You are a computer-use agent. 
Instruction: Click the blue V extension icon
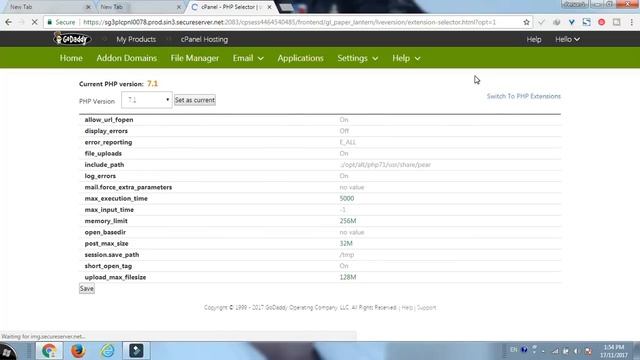(x=571, y=22)
